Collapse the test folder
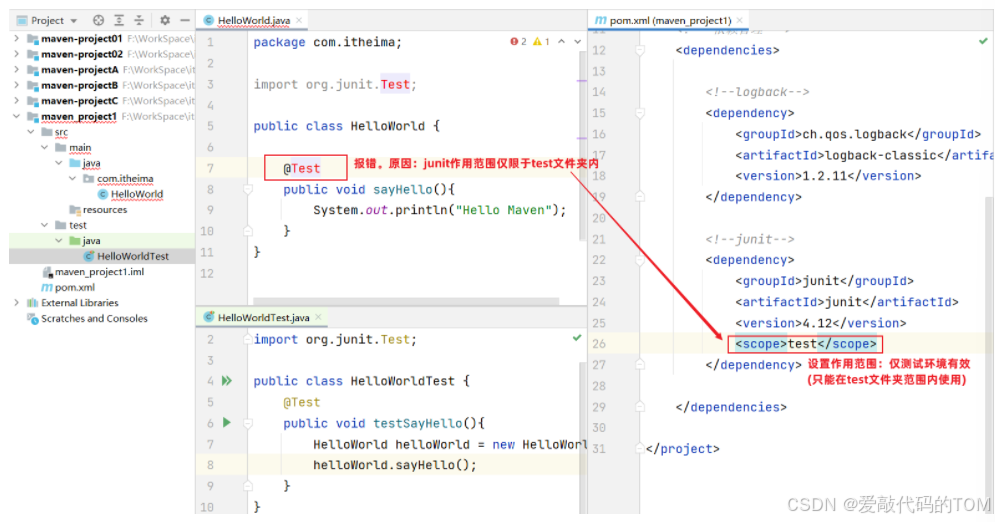This screenshot has width=995, height=522. coord(44,225)
